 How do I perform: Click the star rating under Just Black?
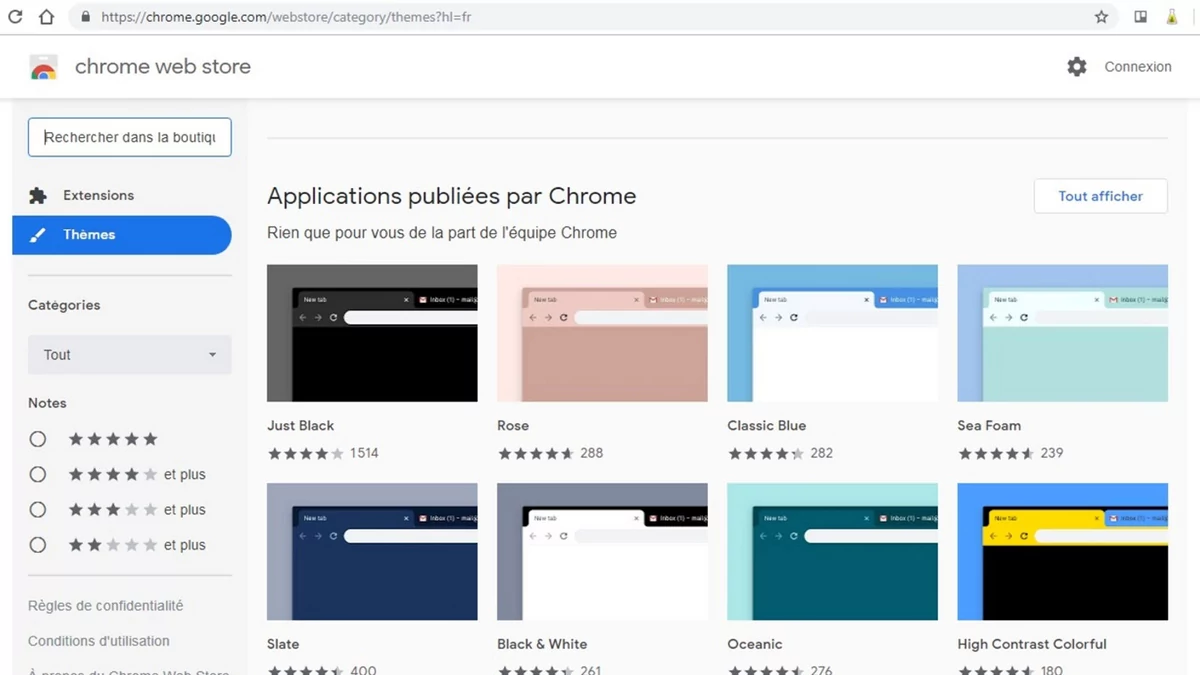pyautogui.click(x=305, y=453)
